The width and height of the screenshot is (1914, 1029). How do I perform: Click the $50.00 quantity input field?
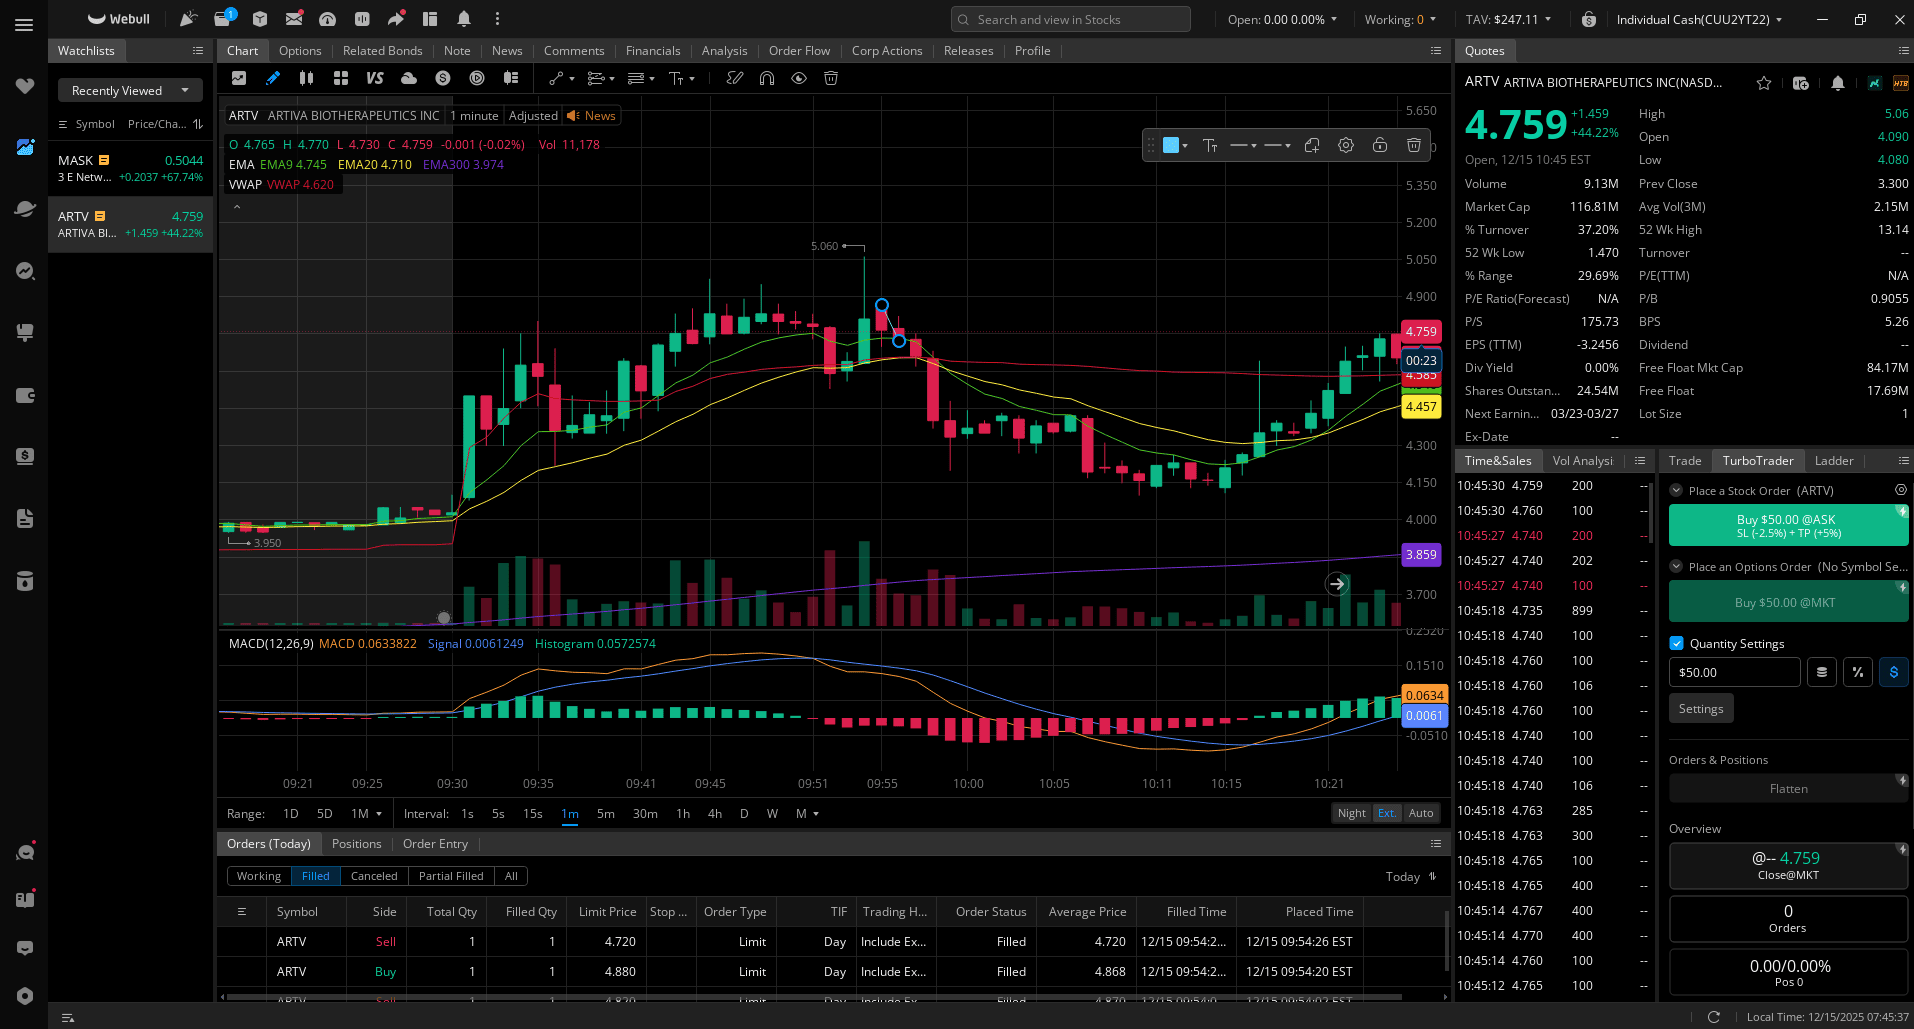click(1734, 672)
